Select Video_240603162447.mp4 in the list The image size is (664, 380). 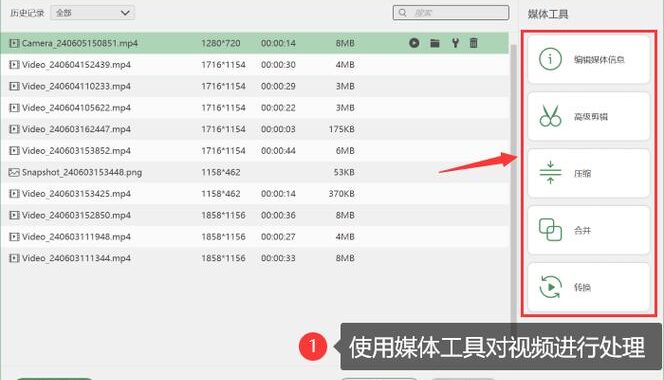point(255,129)
